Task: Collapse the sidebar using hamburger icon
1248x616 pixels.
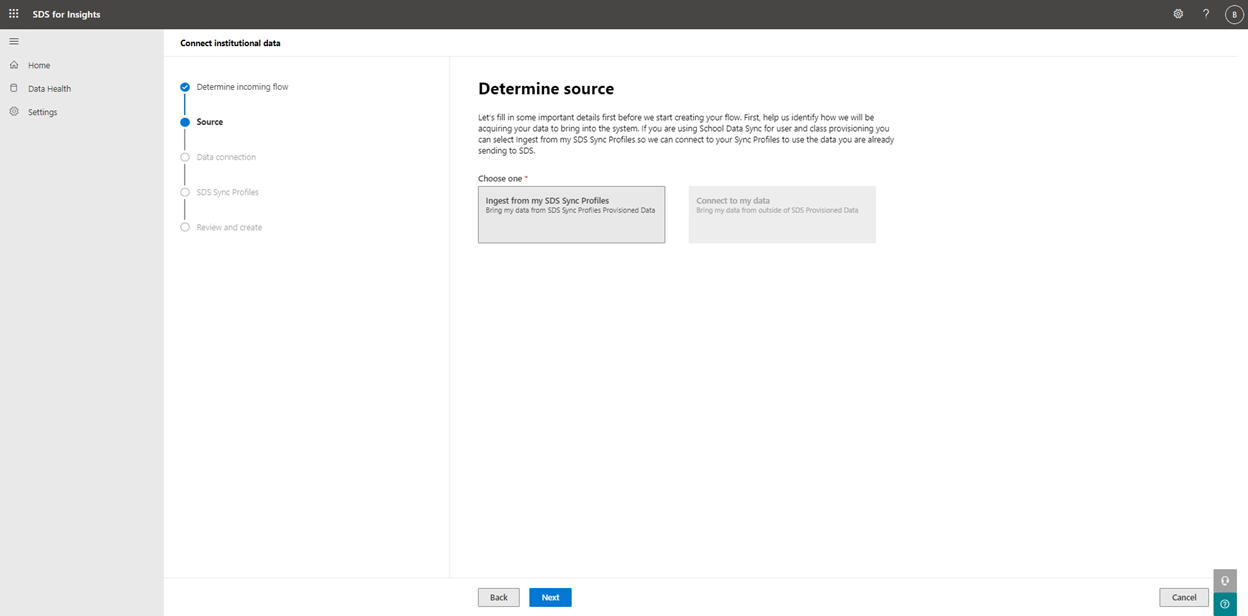Action: (14, 41)
